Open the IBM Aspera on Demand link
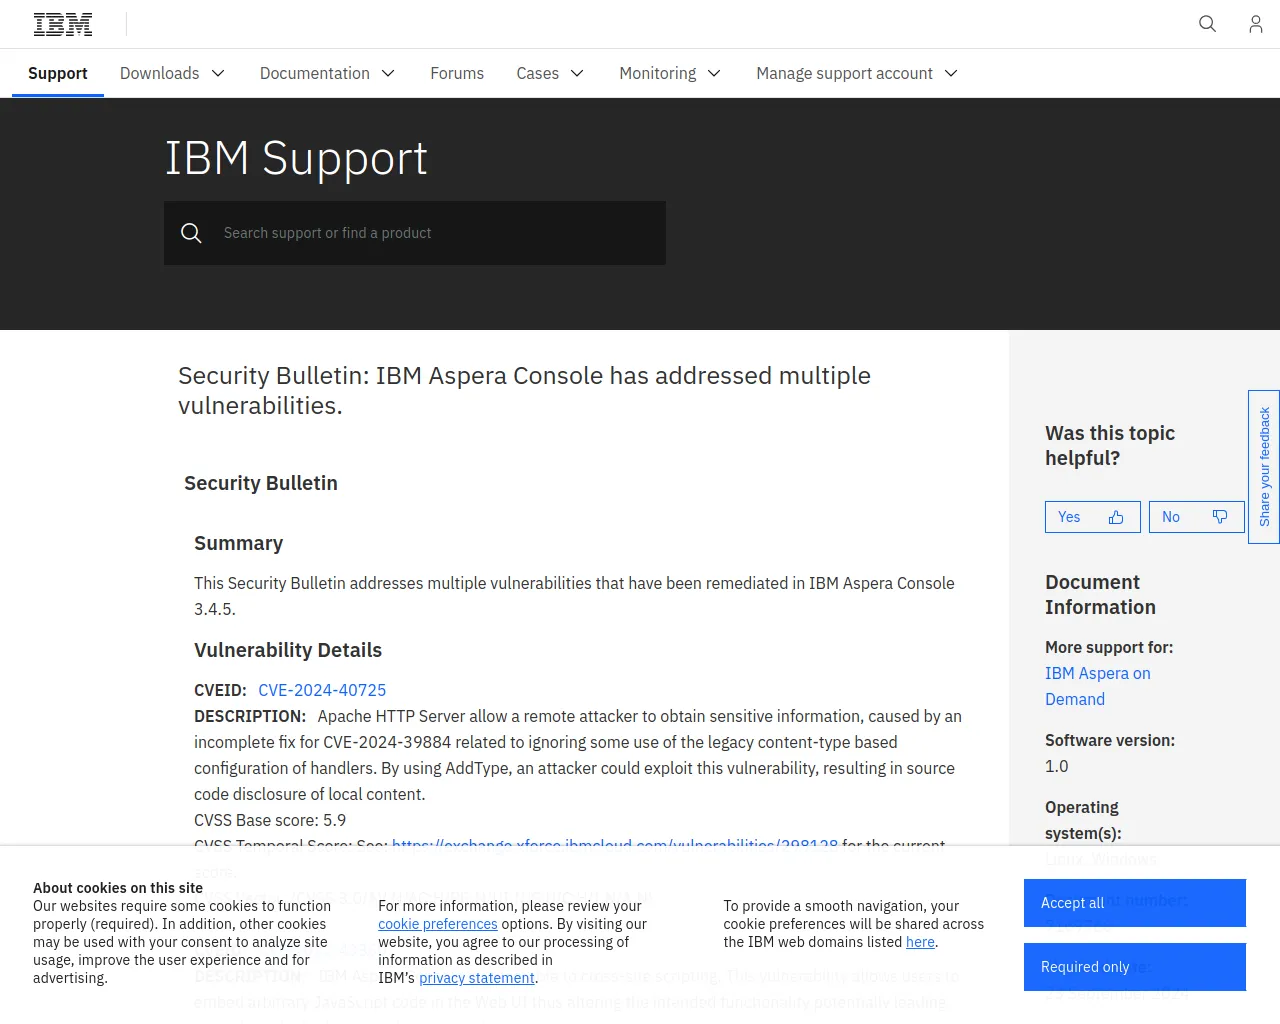 point(1098,686)
